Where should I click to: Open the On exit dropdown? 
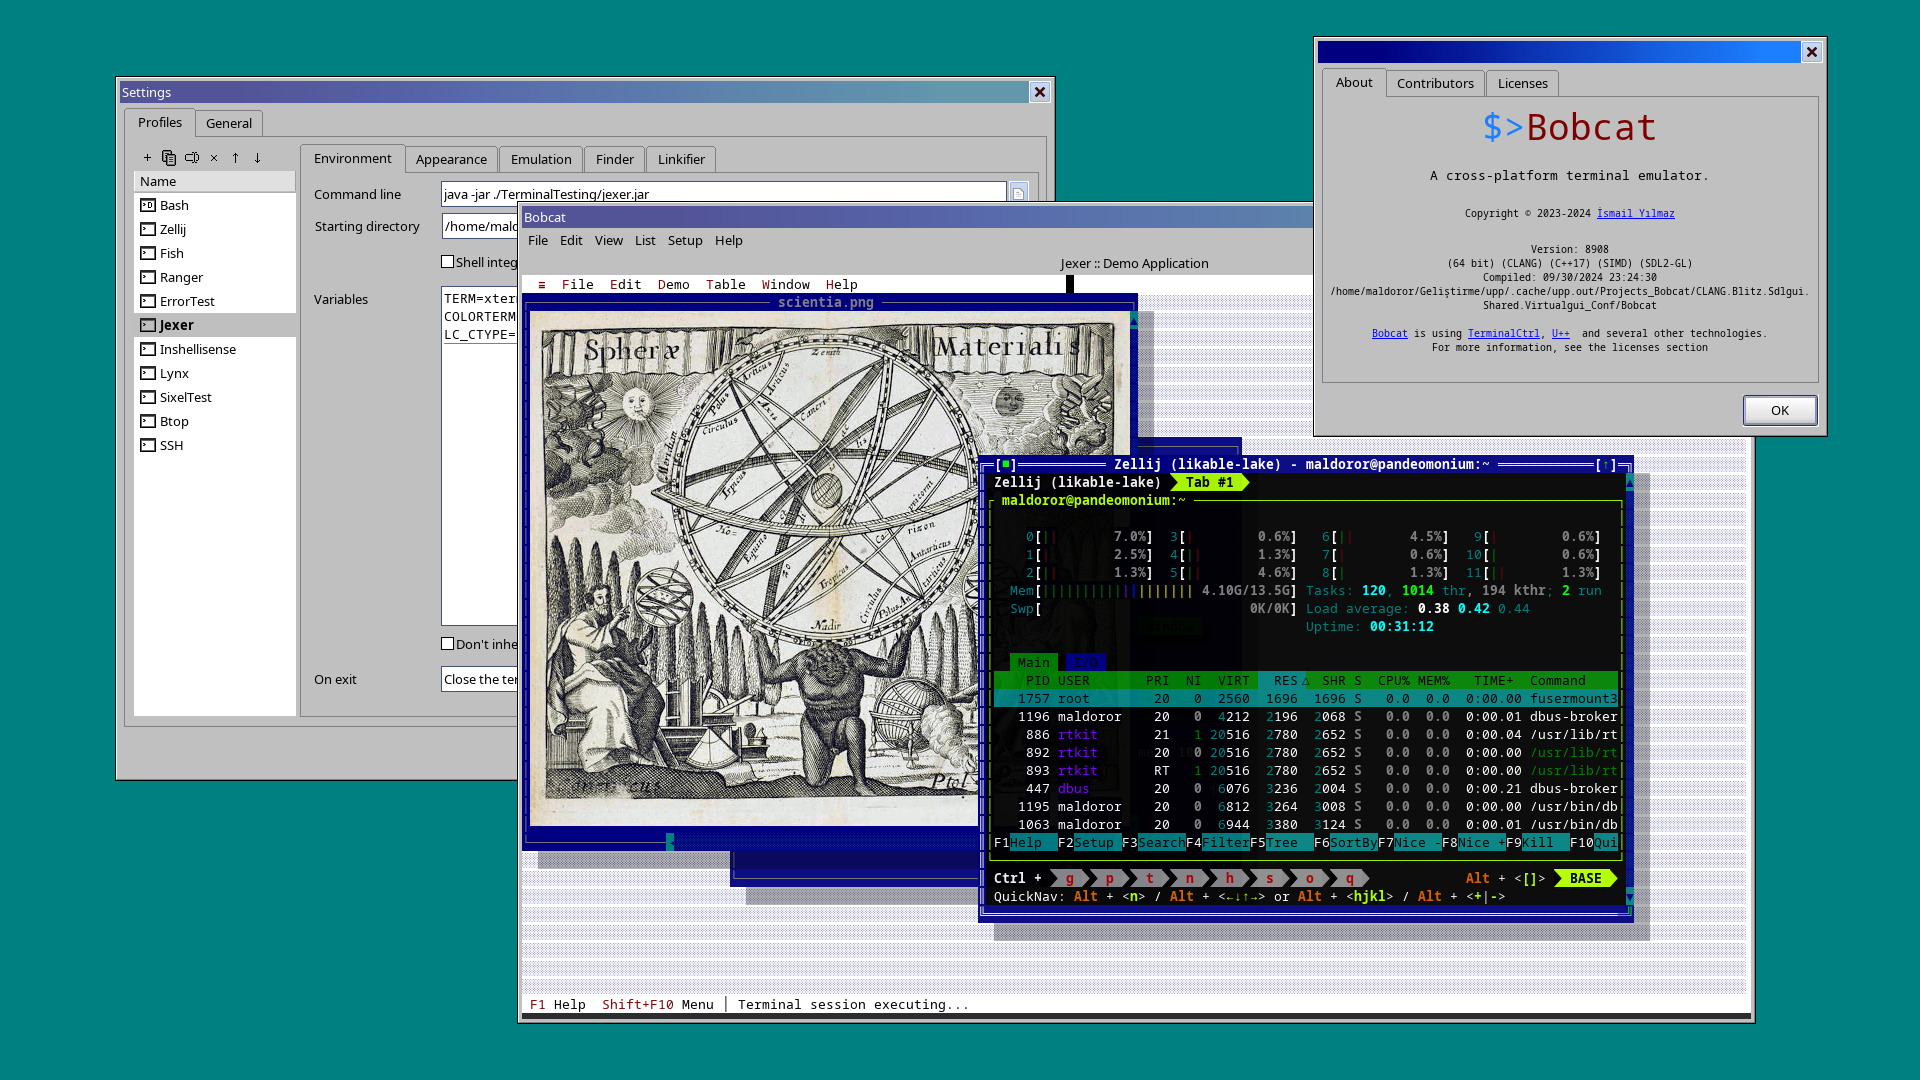(x=480, y=679)
